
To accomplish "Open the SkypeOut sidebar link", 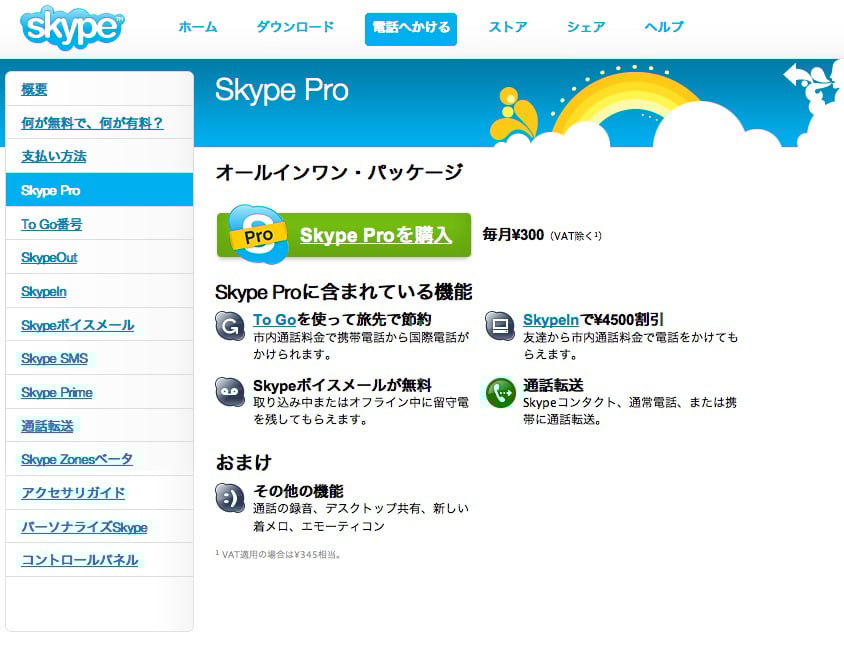I will tap(48, 257).
